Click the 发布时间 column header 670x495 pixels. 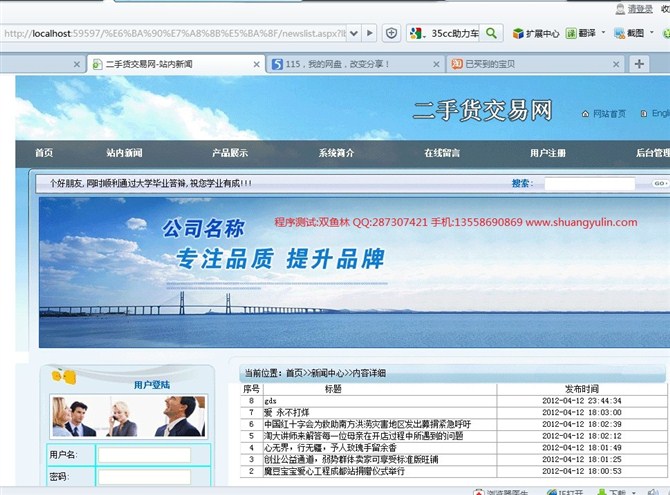click(x=582, y=389)
